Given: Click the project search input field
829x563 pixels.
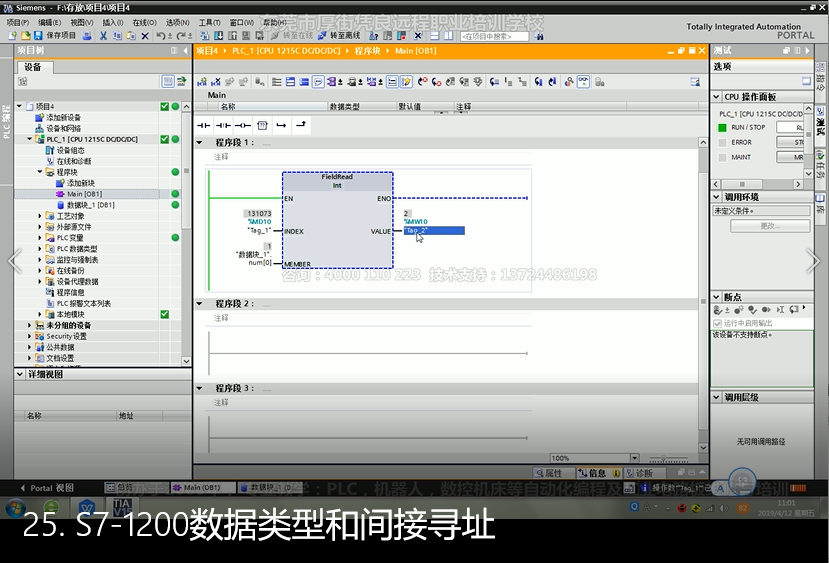Looking at the screenshot, I should click(x=494, y=36).
